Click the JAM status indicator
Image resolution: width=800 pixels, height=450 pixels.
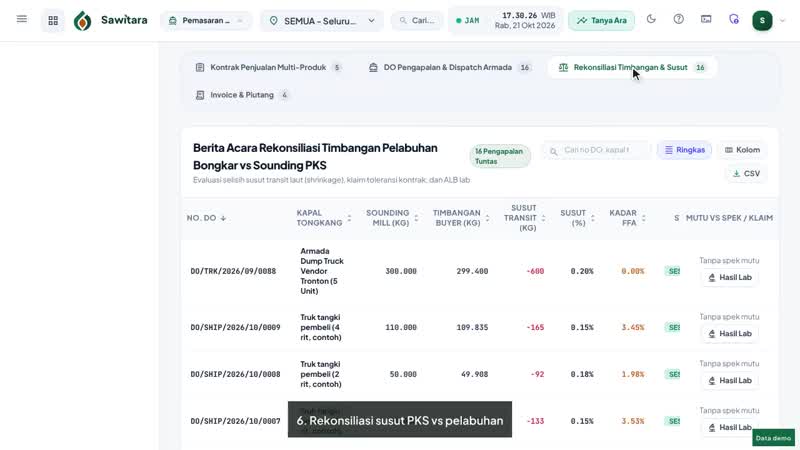[x=467, y=21]
